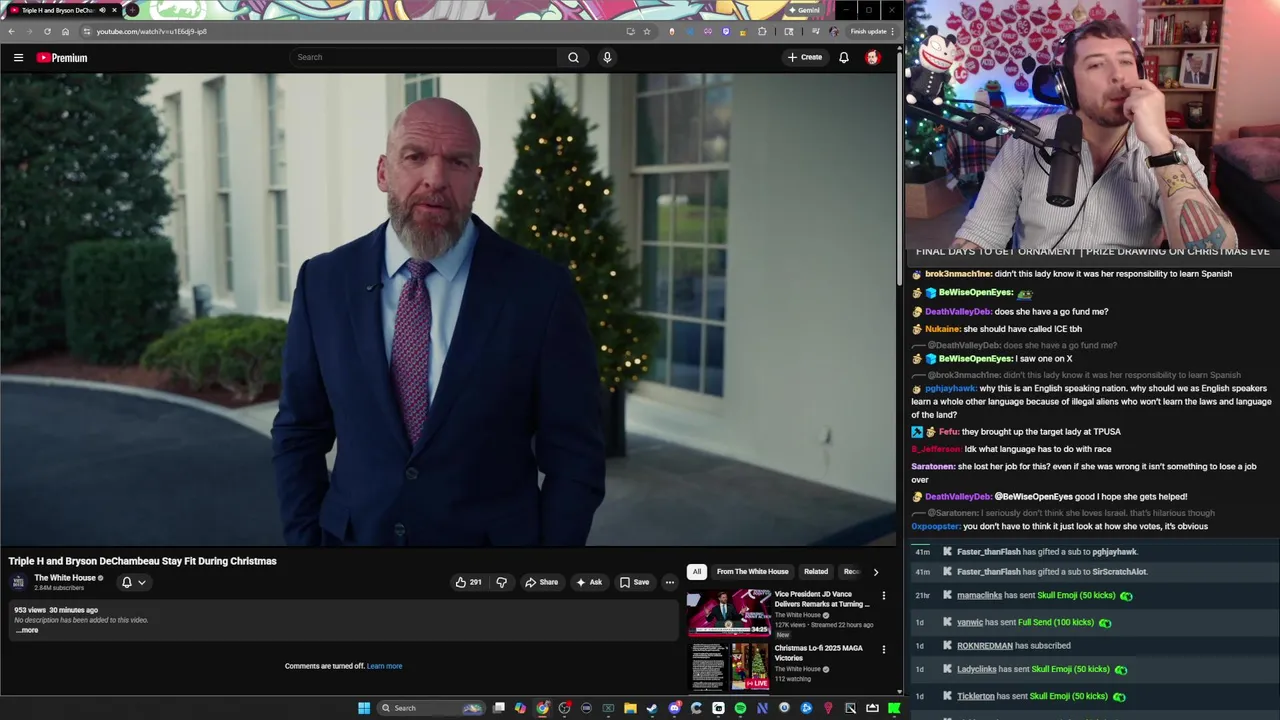Screen dimensions: 1280x720
Task: Open Windows Start menu
Action: 364,708
